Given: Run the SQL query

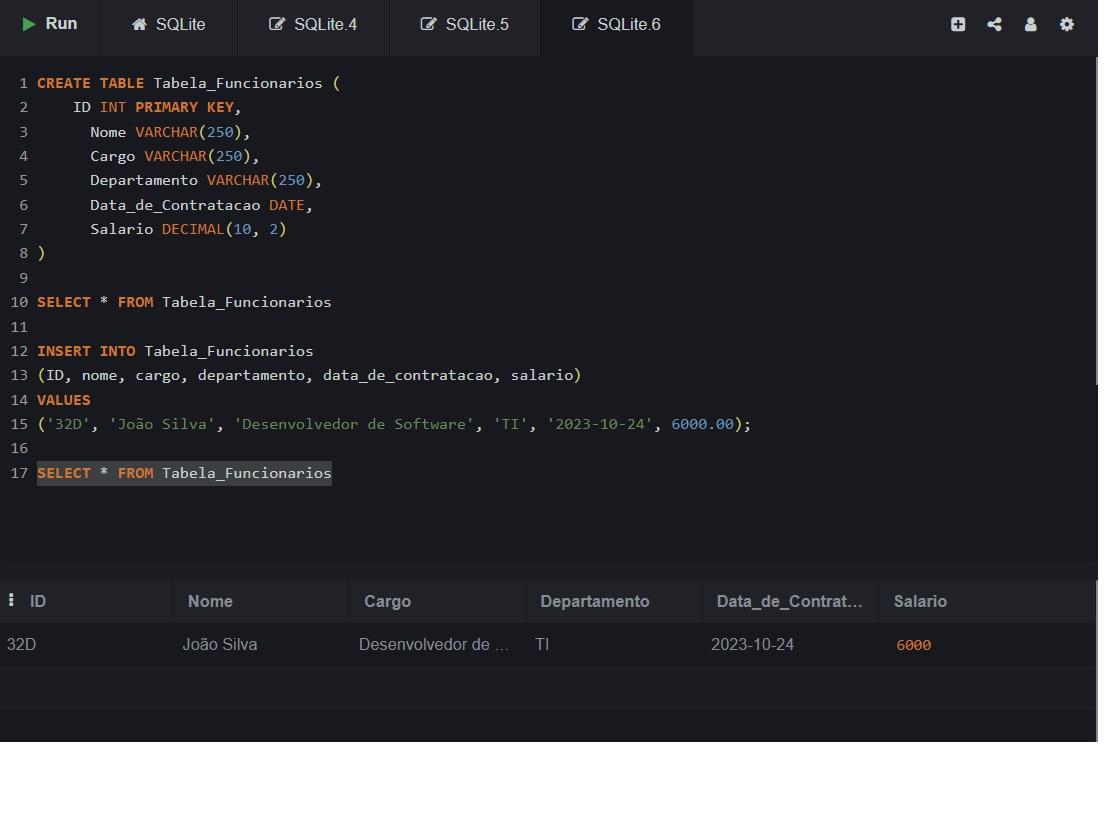Looking at the screenshot, I should tap(50, 24).
